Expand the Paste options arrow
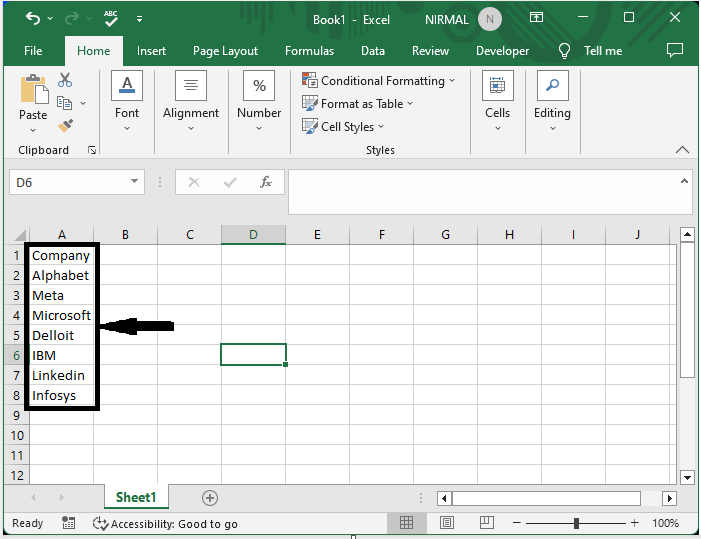The image size is (701, 539). point(33,131)
